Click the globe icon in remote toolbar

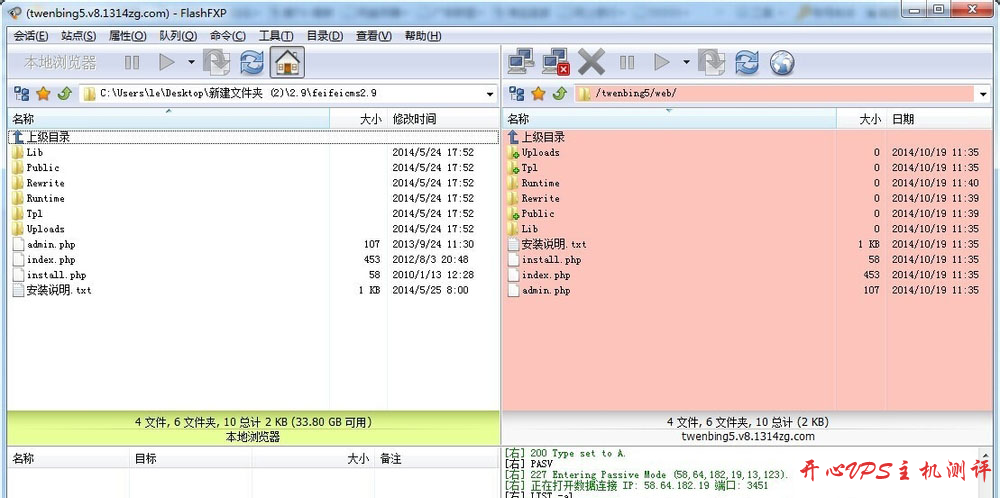click(x=782, y=62)
